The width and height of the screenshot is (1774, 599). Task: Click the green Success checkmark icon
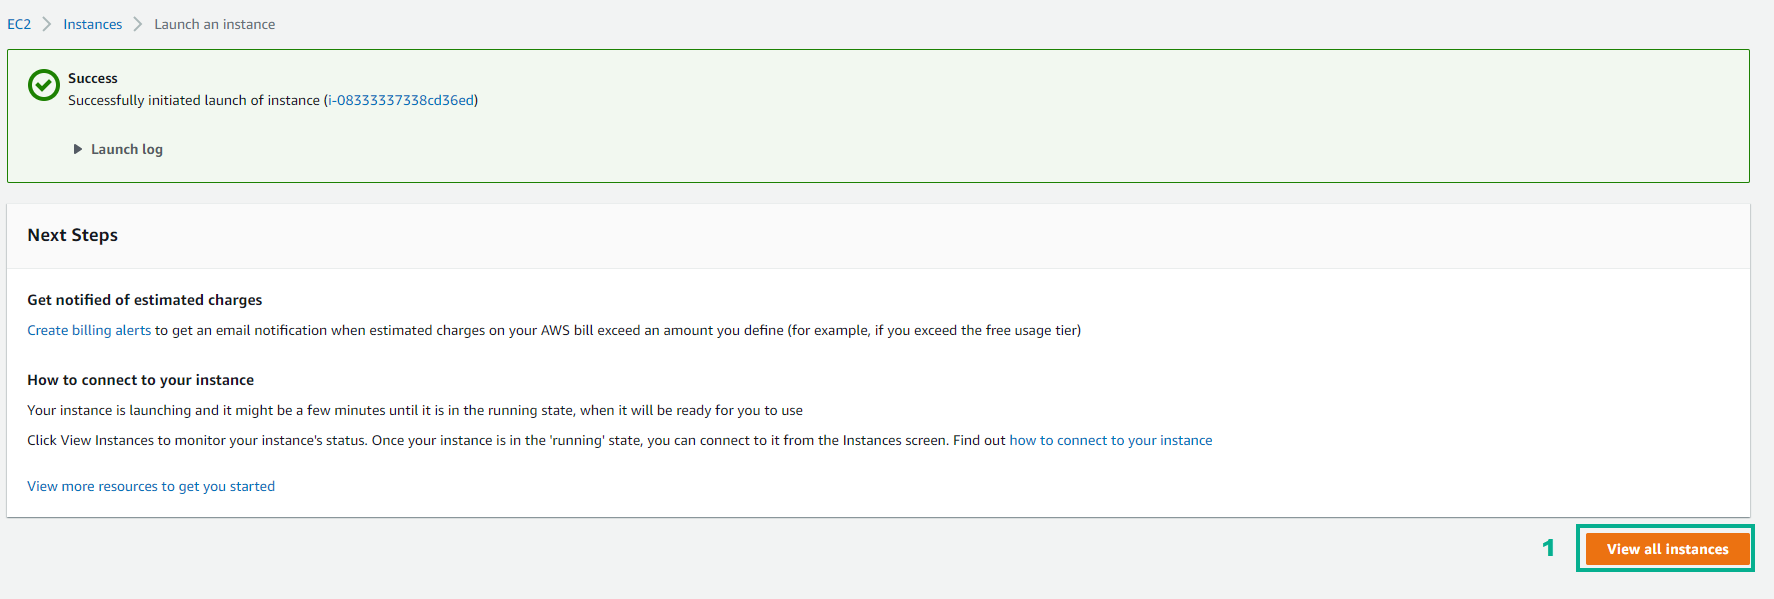(x=43, y=86)
